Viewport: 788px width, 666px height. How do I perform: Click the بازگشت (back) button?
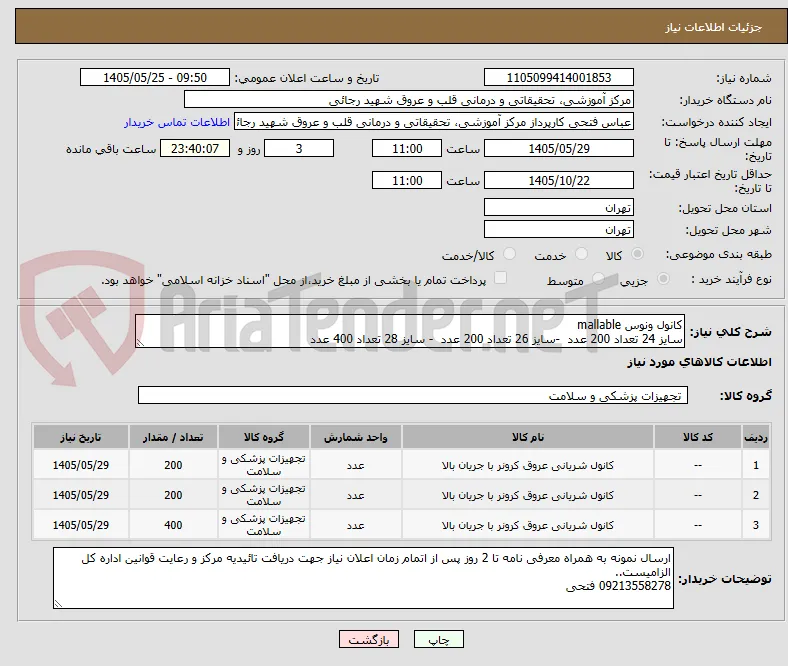(x=368, y=639)
